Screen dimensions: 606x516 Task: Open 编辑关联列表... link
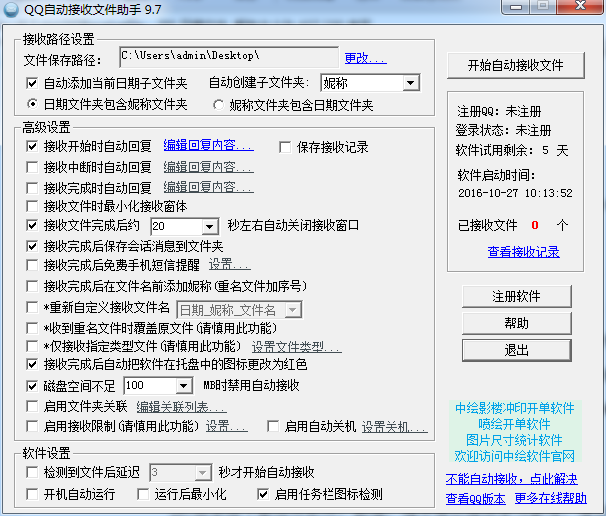181,407
